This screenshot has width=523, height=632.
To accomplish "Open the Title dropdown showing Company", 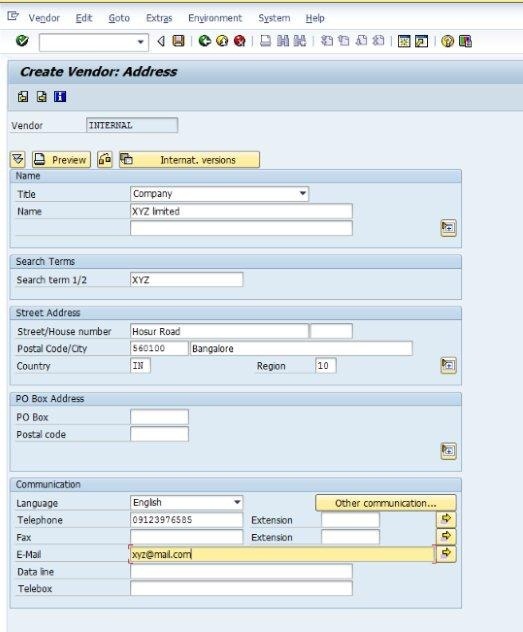I will [x=220, y=194].
